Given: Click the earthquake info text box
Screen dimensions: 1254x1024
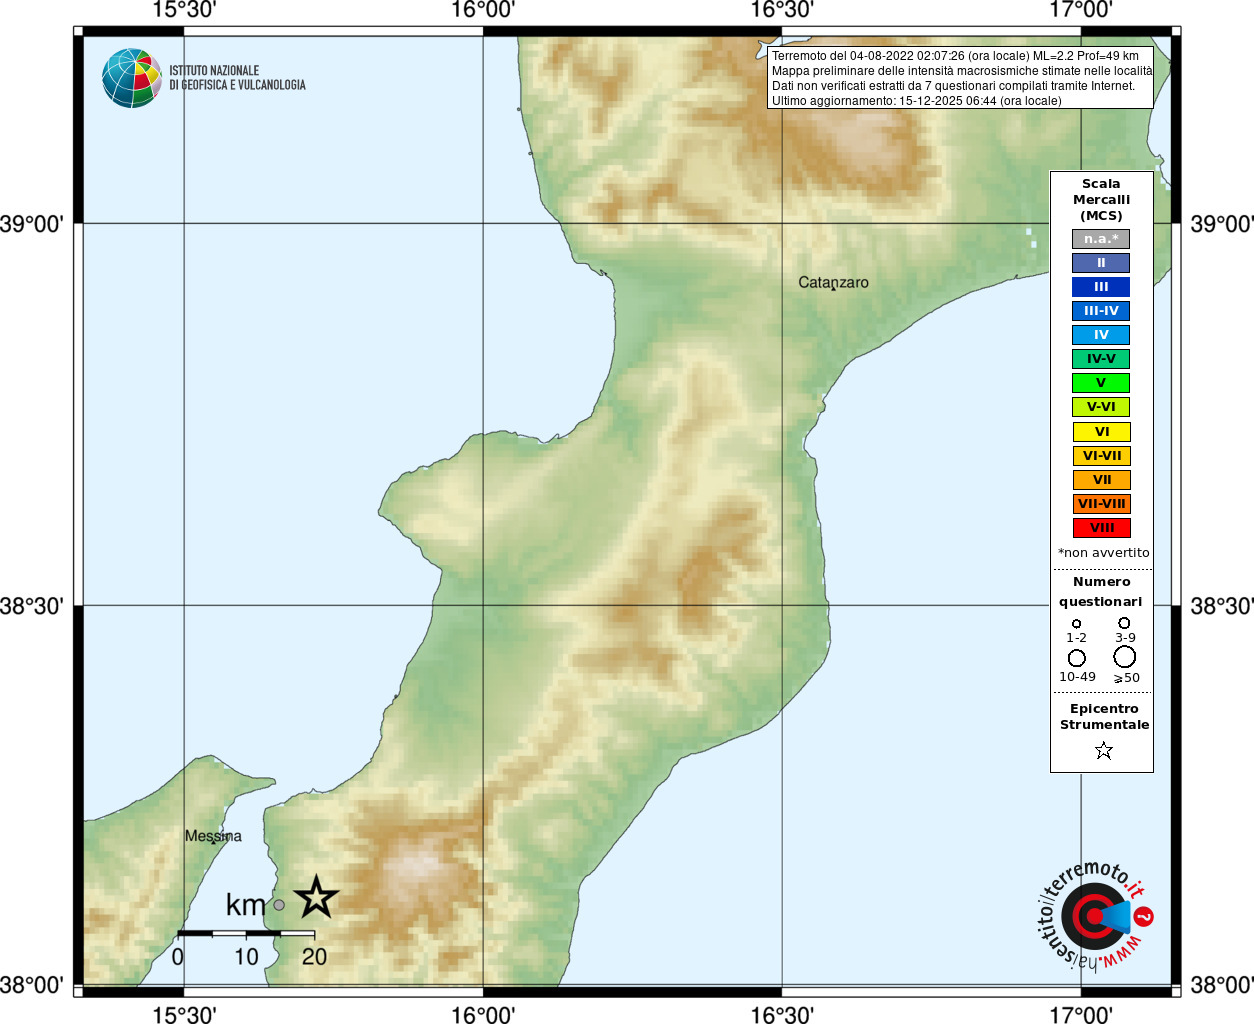Looking at the screenshot, I should click(x=960, y=78).
